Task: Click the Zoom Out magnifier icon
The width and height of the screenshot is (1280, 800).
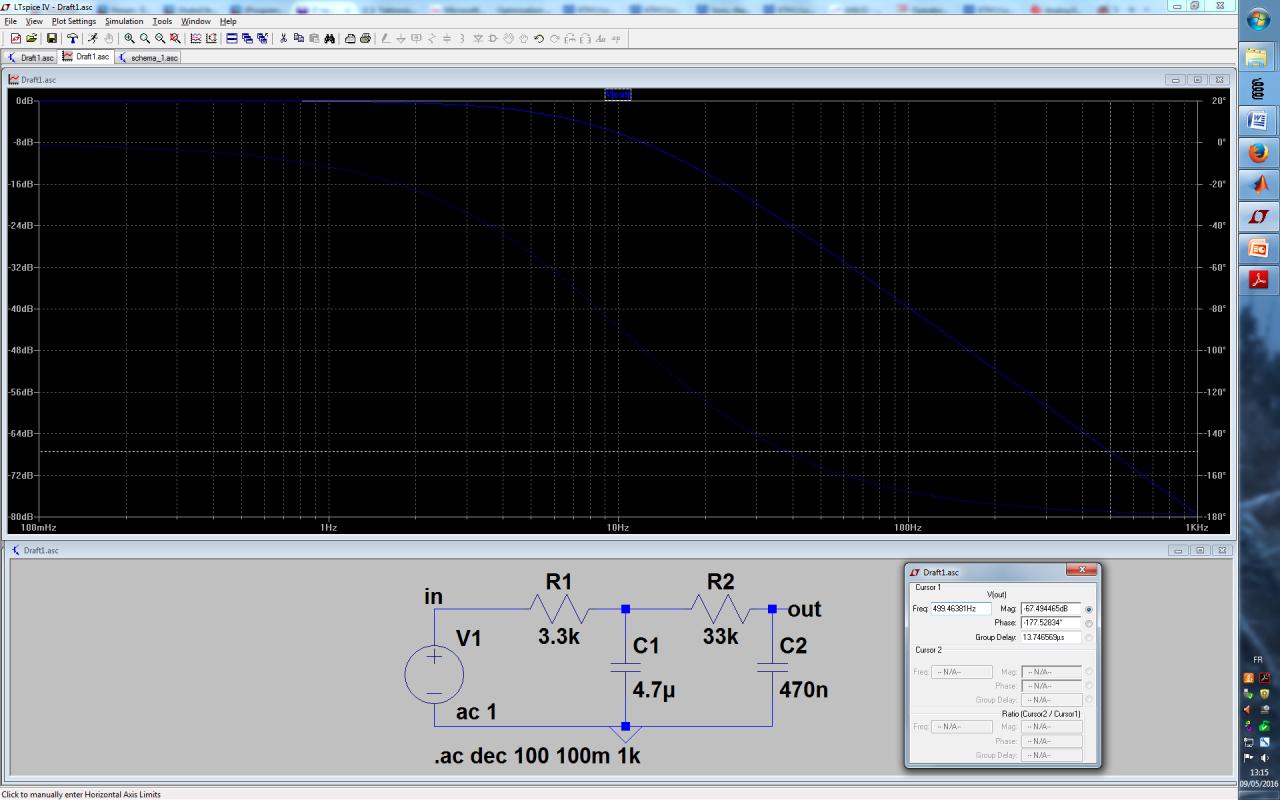Action: [160, 39]
